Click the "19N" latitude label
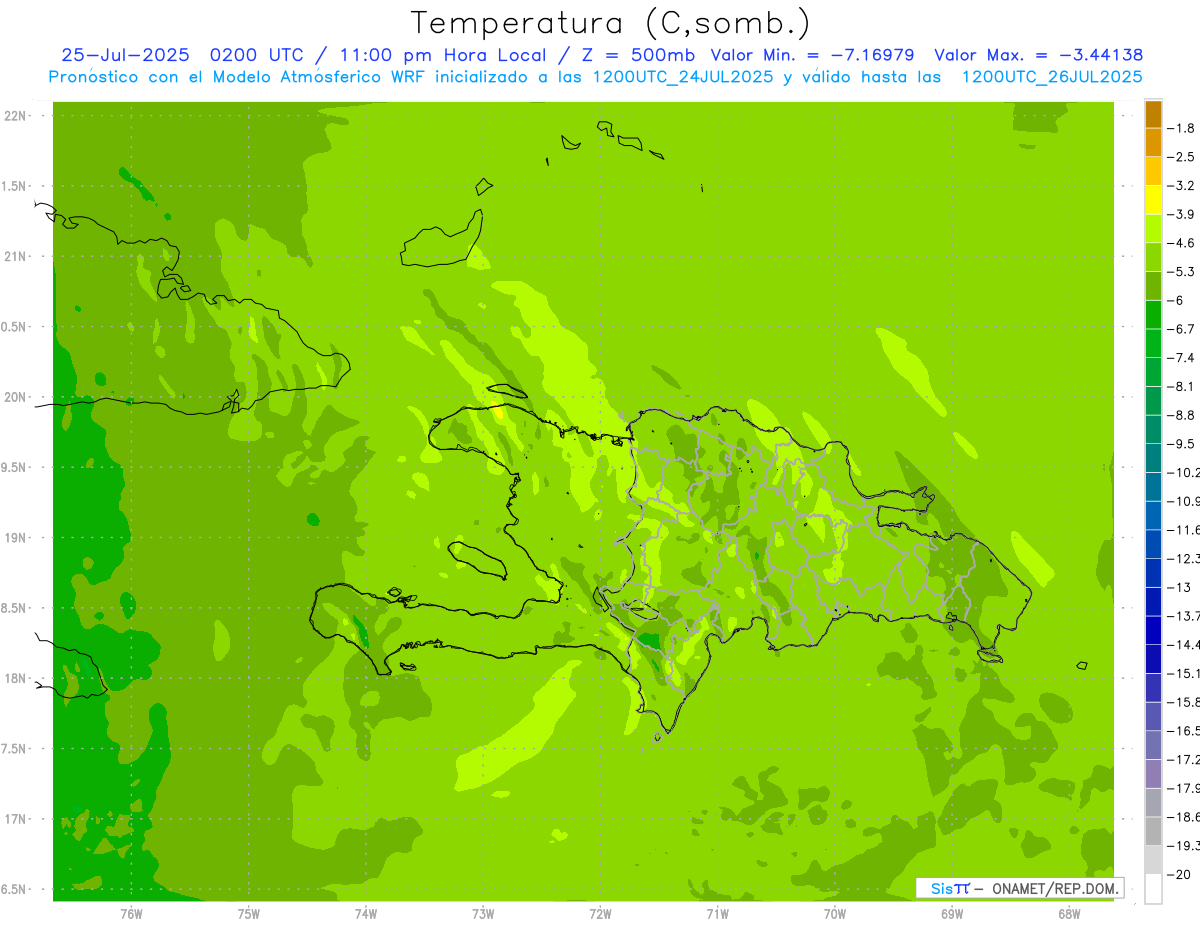The height and width of the screenshot is (927, 1200). (15, 538)
